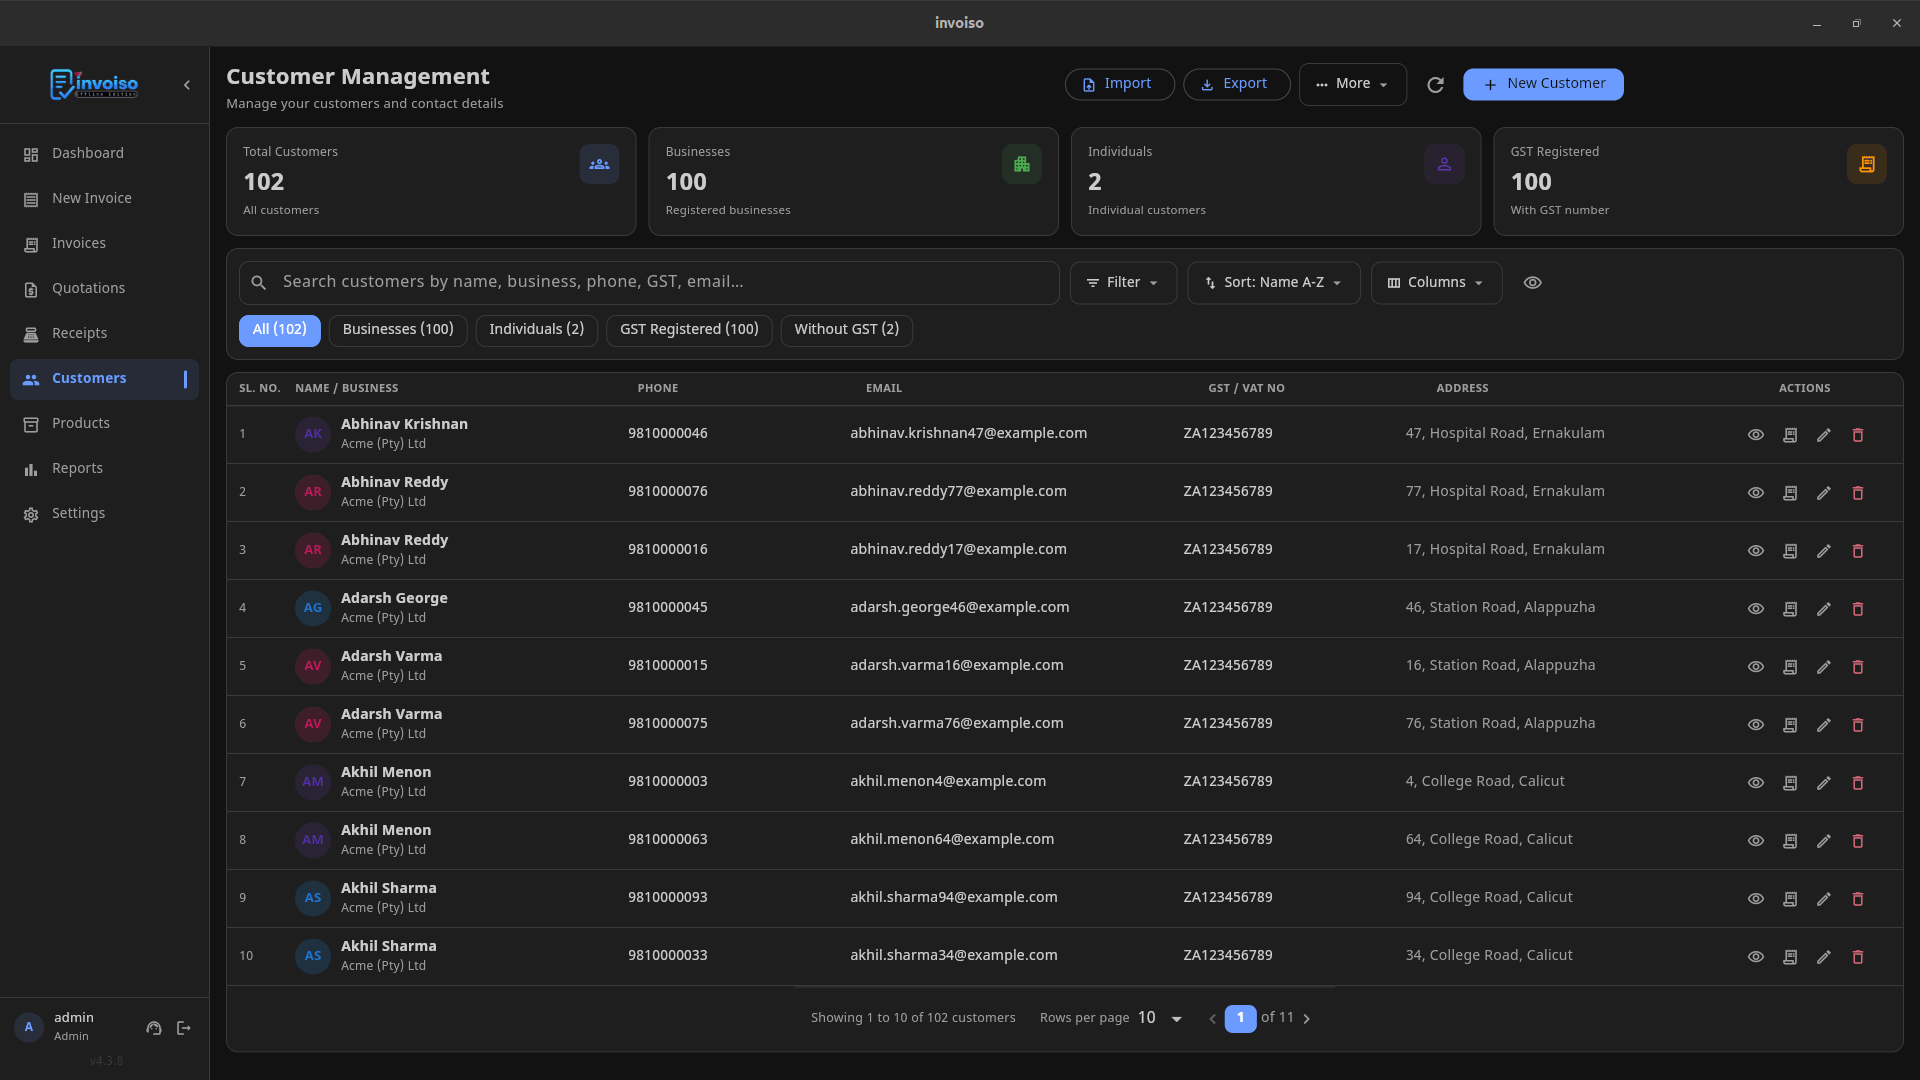Switch to Businesses (100) tab
Viewport: 1920px width, 1080px height.
pos(398,330)
